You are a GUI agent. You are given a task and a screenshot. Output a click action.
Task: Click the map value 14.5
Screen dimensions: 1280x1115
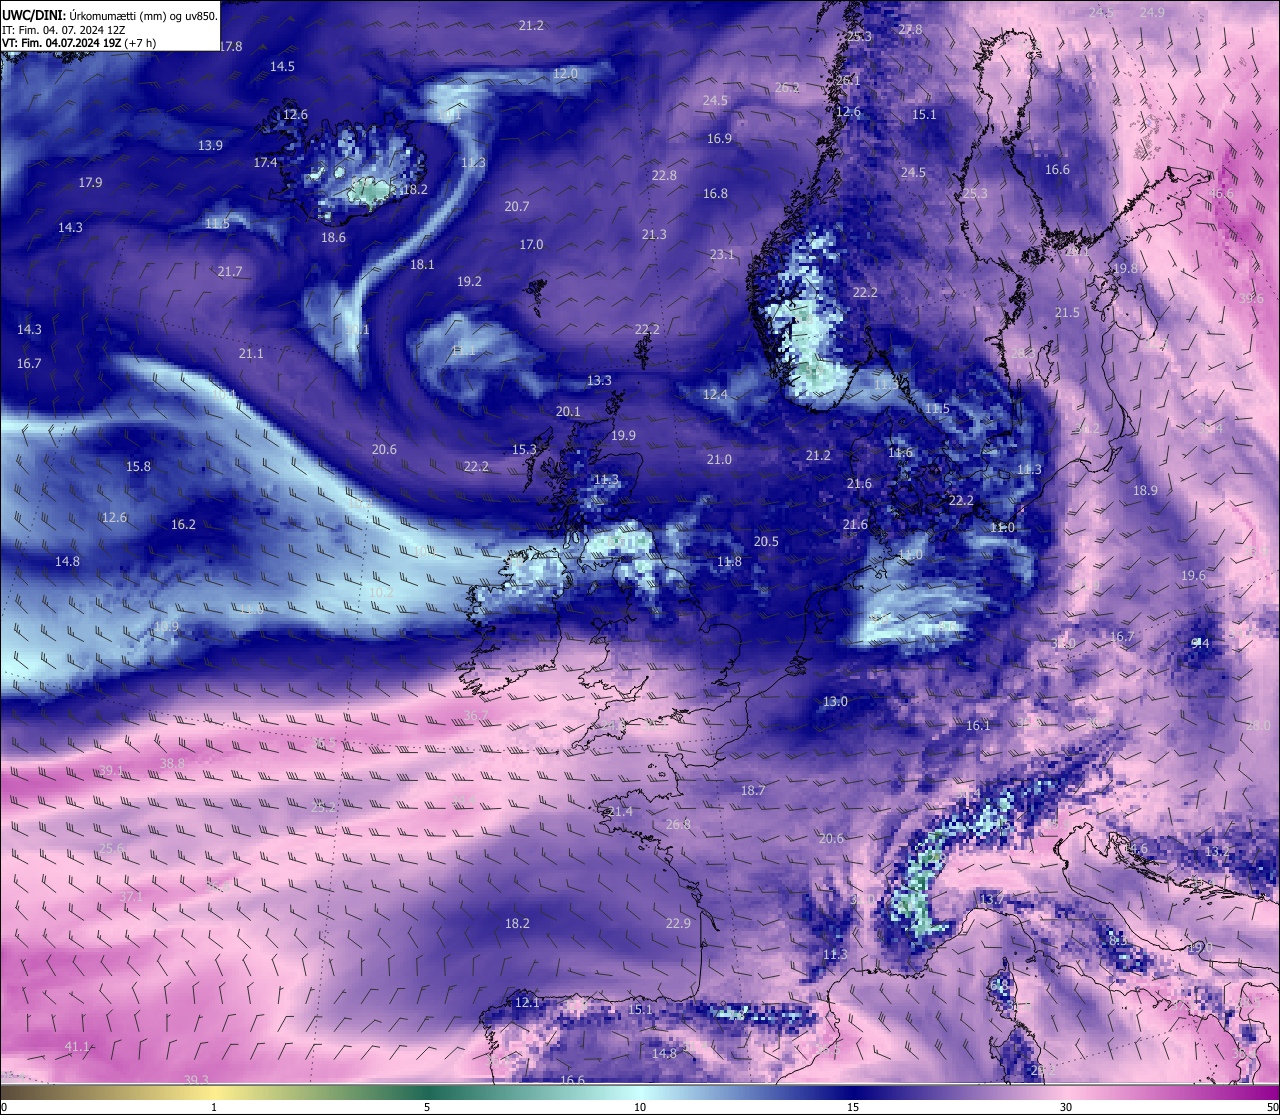pyautogui.click(x=282, y=66)
